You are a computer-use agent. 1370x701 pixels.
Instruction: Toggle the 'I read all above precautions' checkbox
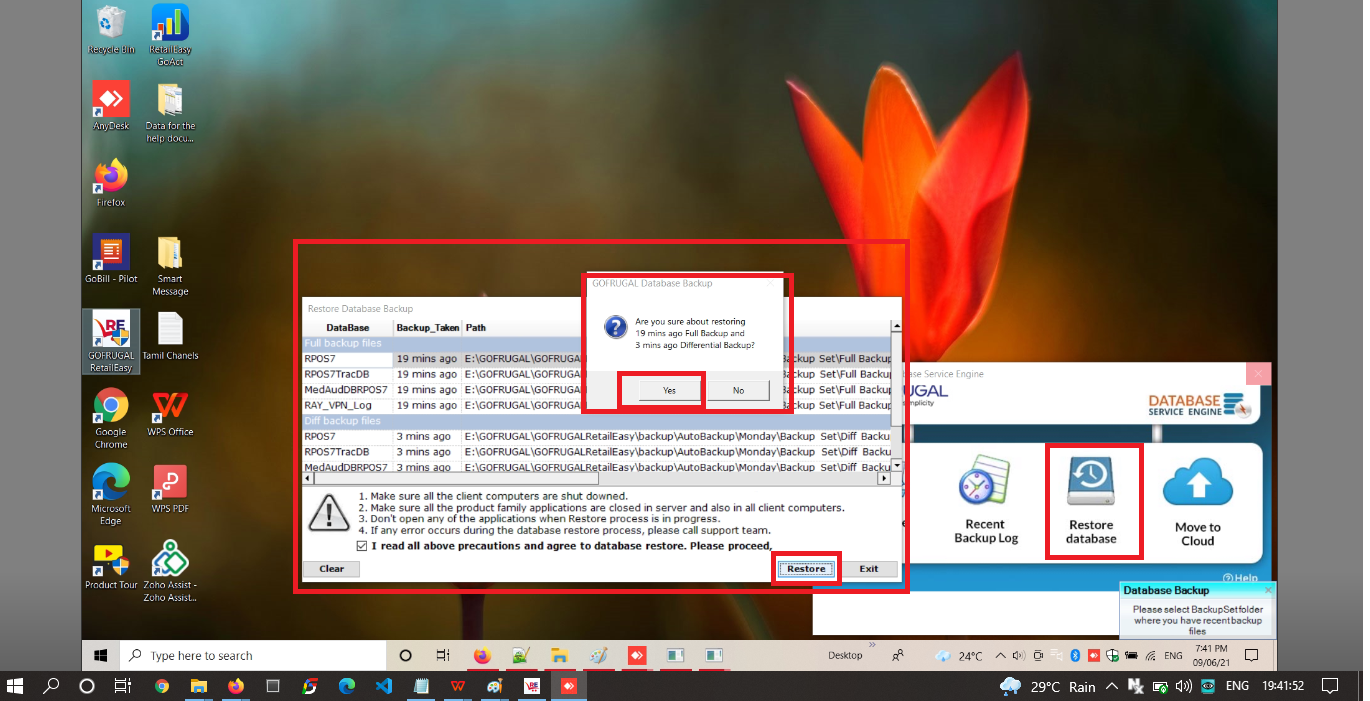coord(362,546)
